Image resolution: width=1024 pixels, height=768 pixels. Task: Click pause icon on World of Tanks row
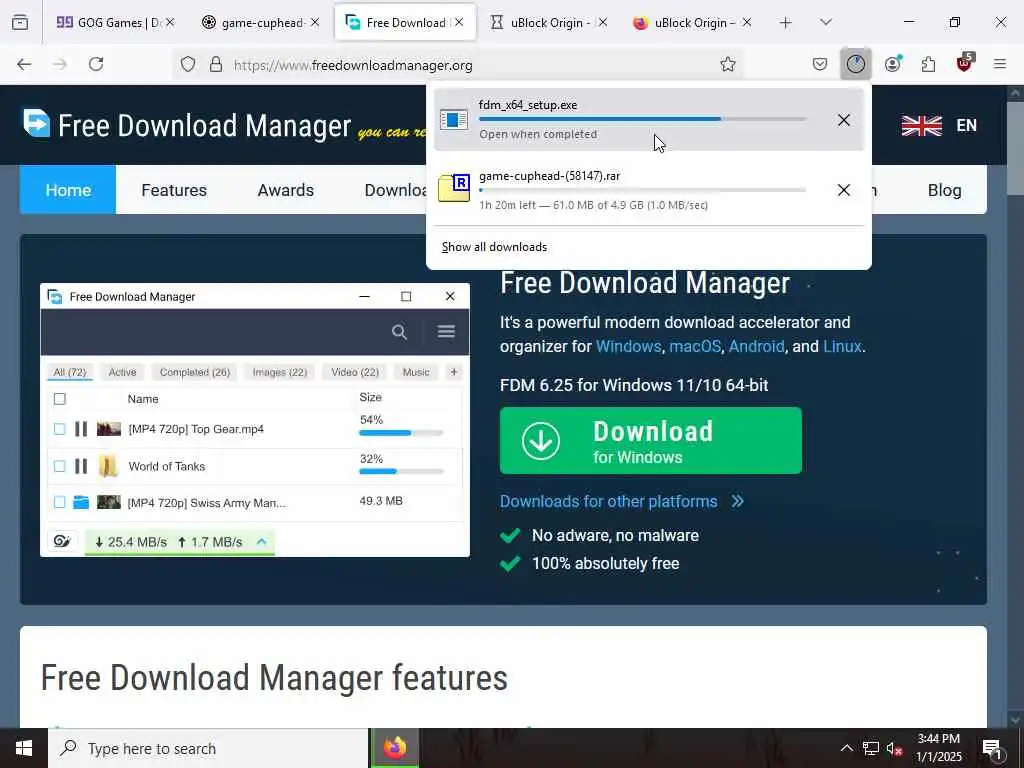click(81, 466)
